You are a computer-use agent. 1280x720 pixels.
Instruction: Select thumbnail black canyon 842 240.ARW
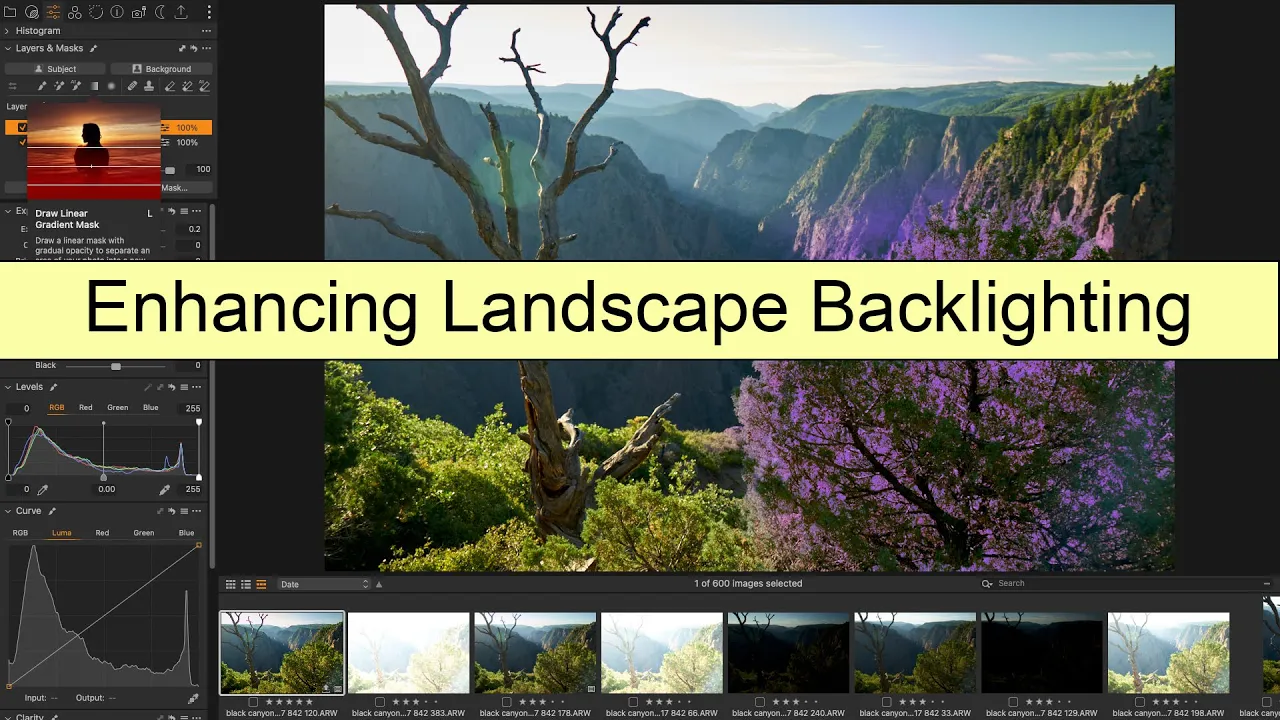tap(788, 653)
